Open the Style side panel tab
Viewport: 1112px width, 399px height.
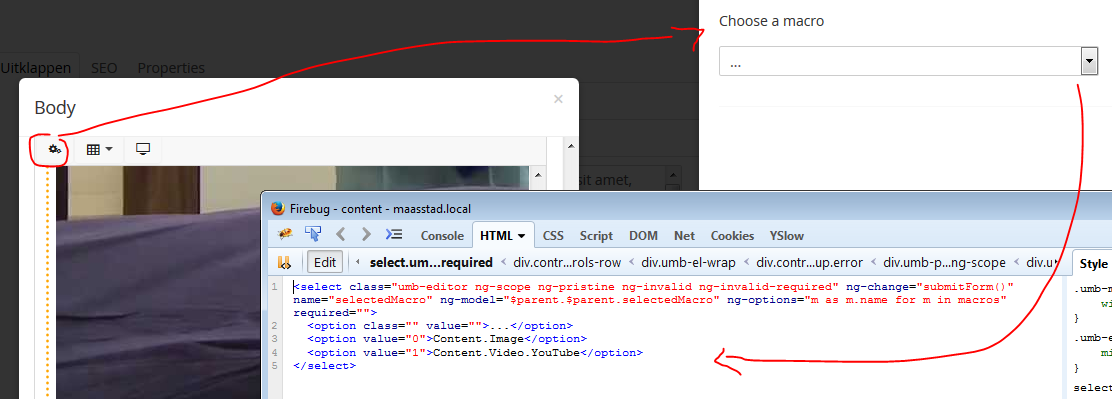click(x=1093, y=264)
